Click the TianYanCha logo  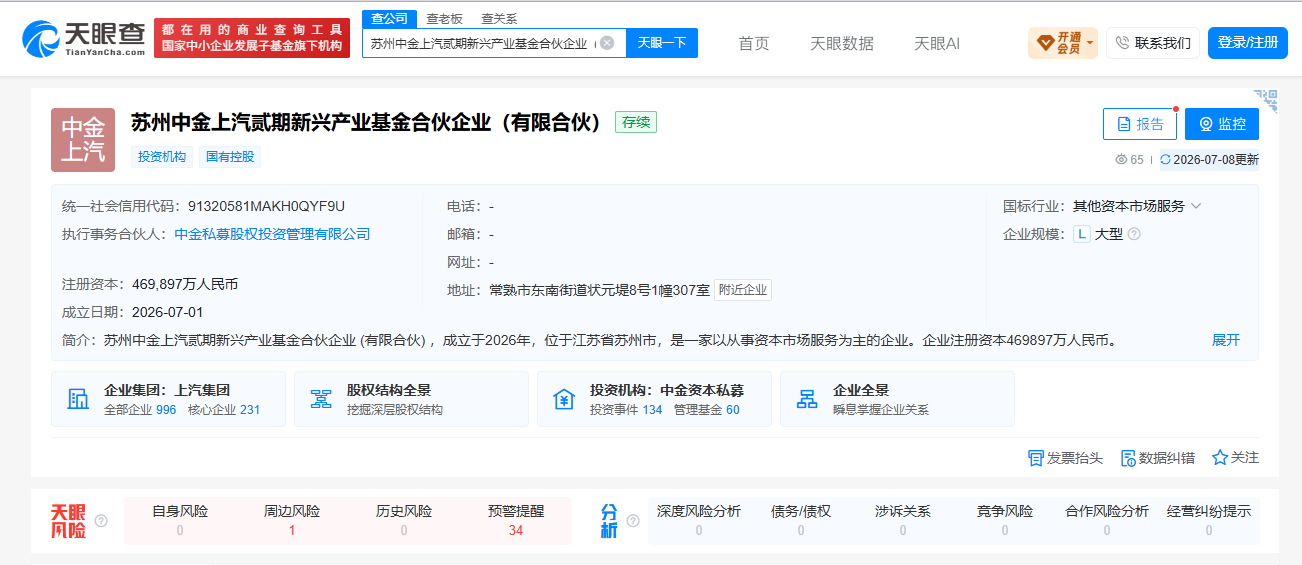coord(84,38)
